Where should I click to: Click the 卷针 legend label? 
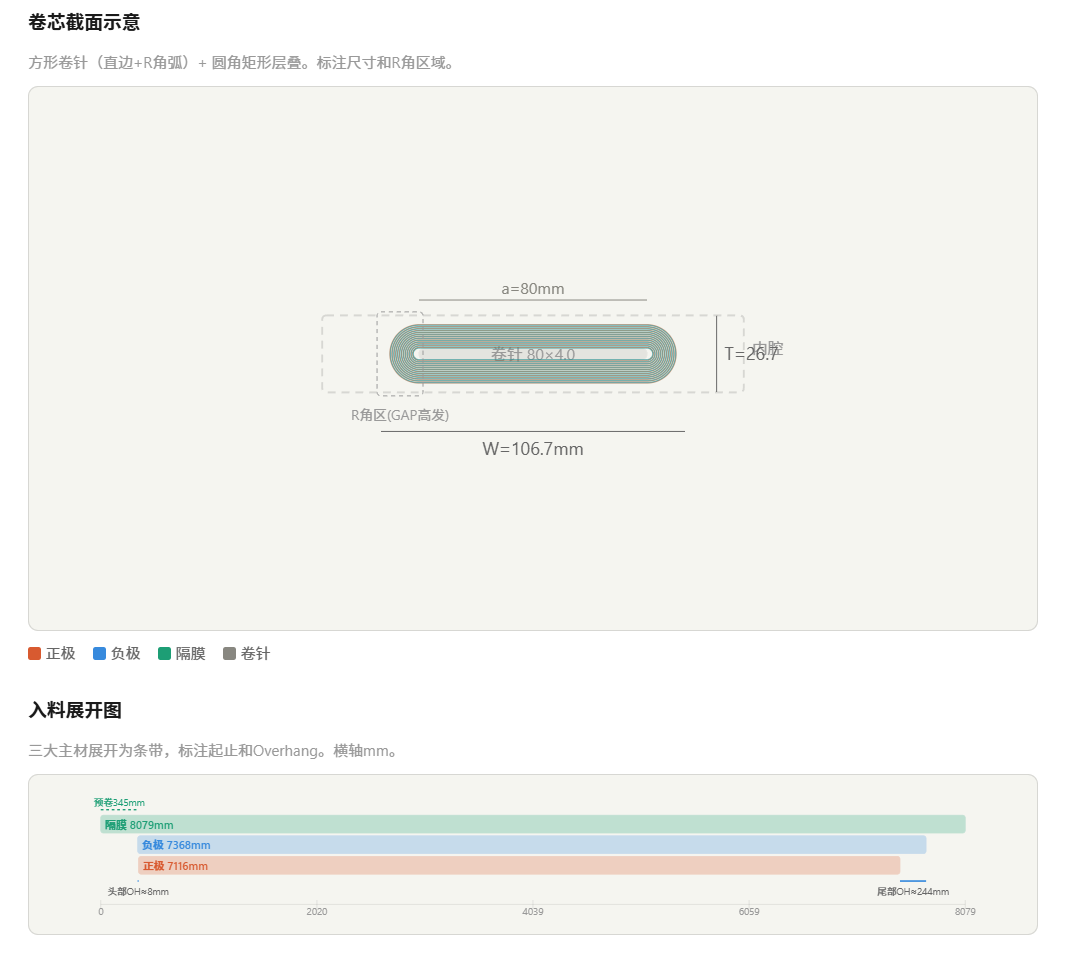[256, 653]
